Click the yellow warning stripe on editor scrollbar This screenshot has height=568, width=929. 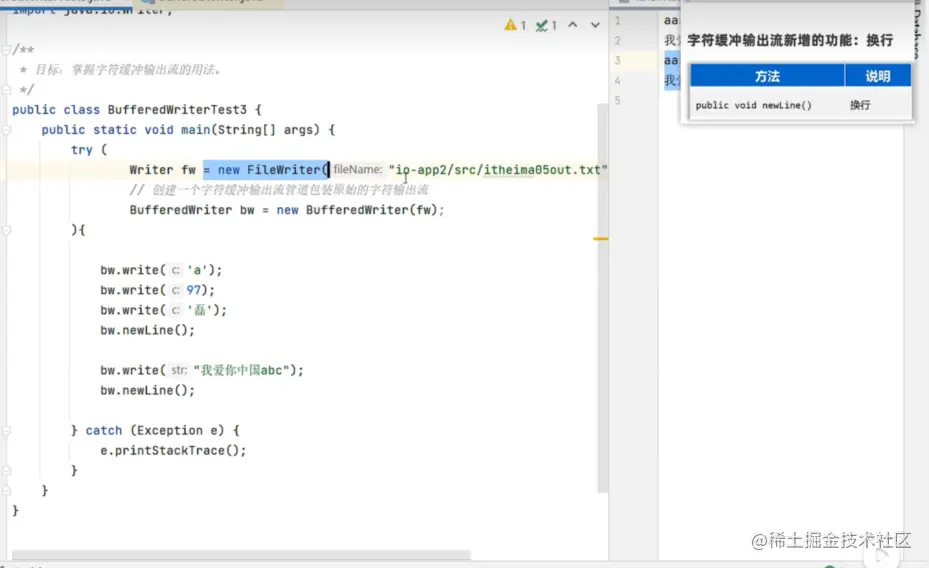[601, 239]
